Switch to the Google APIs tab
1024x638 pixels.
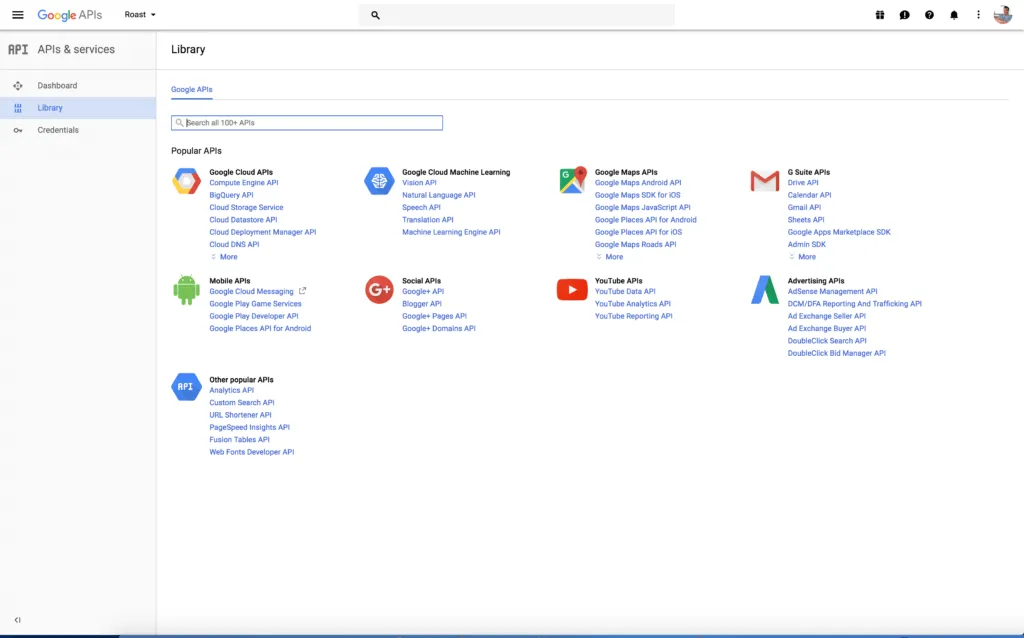191,89
